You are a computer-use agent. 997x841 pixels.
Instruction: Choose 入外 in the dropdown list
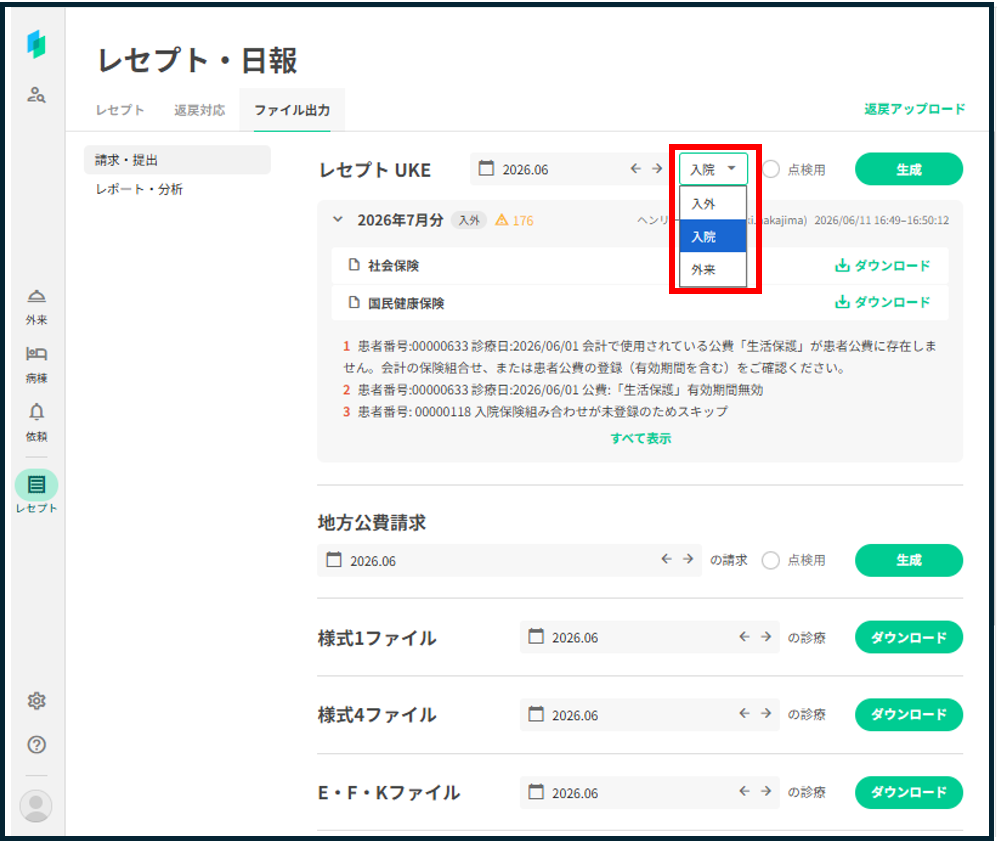(x=713, y=203)
